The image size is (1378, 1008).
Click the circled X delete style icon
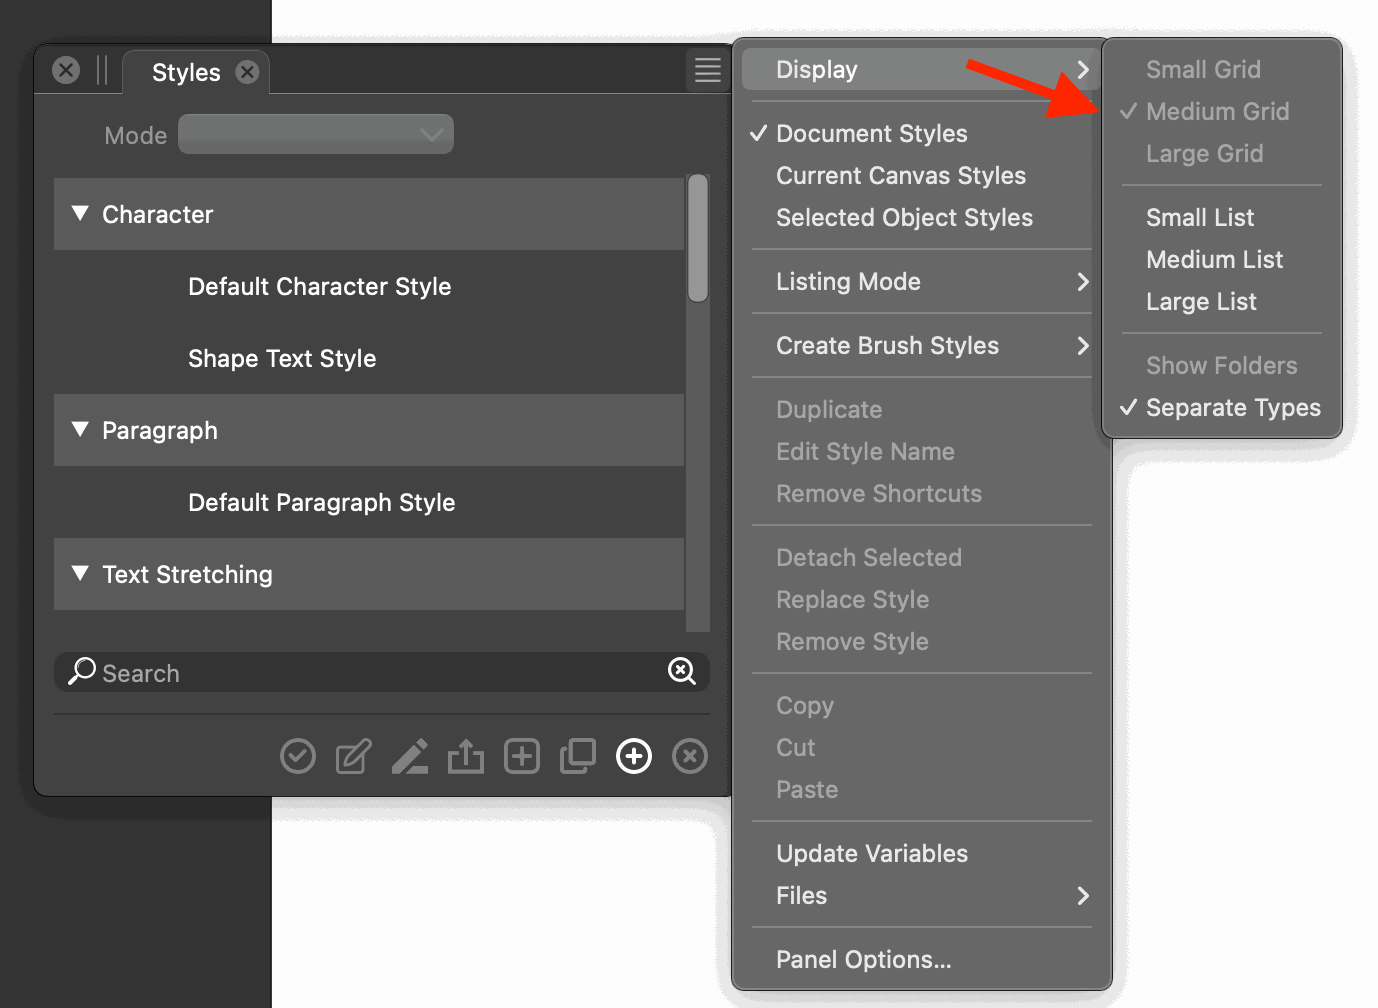click(689, 756)
